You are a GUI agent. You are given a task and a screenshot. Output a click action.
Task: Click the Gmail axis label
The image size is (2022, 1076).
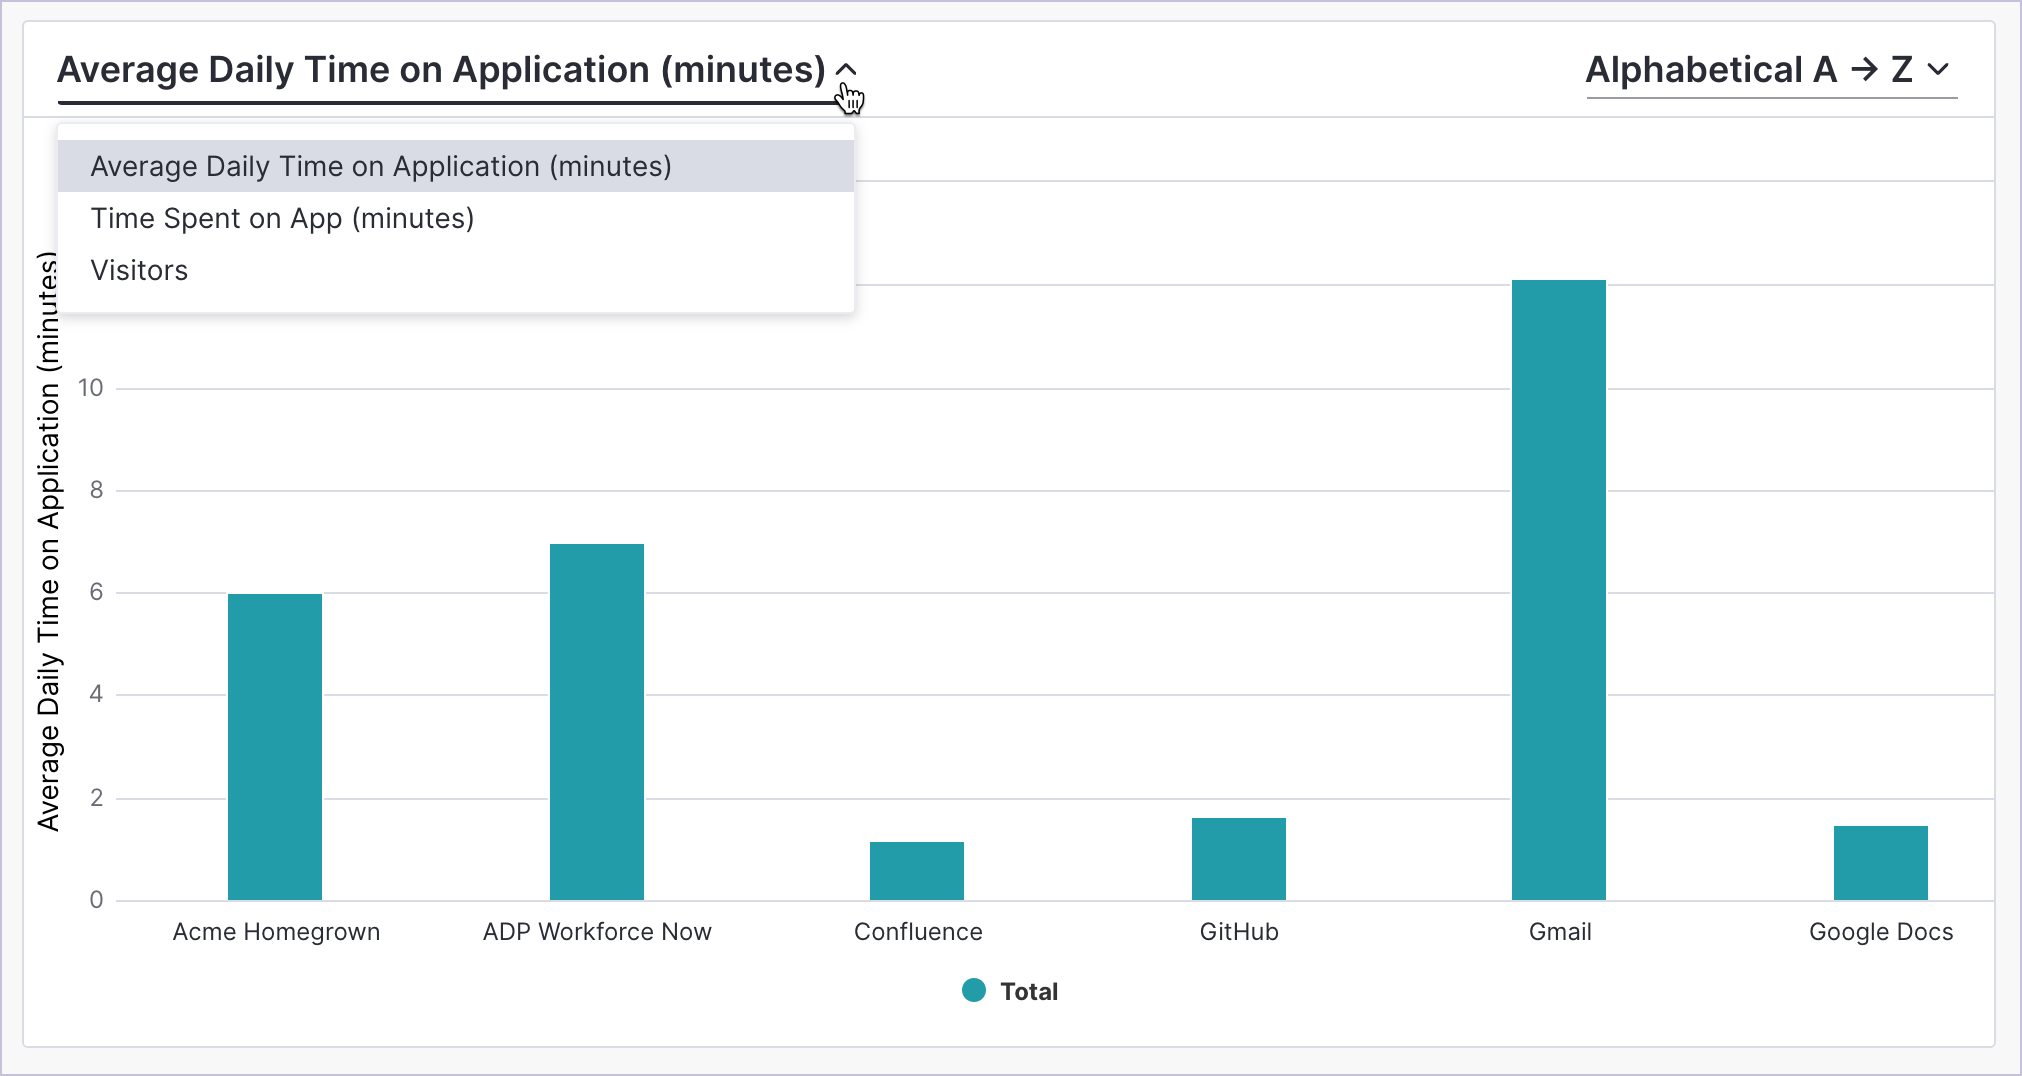click(1560, 932)
